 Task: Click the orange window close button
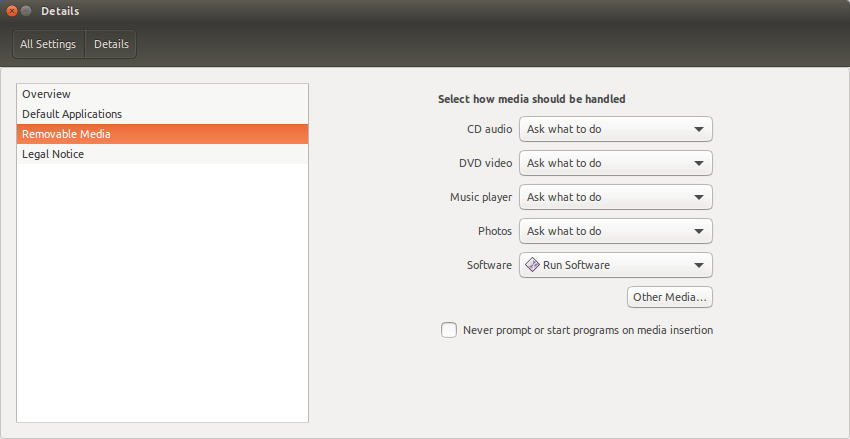[x=11, y=11]
